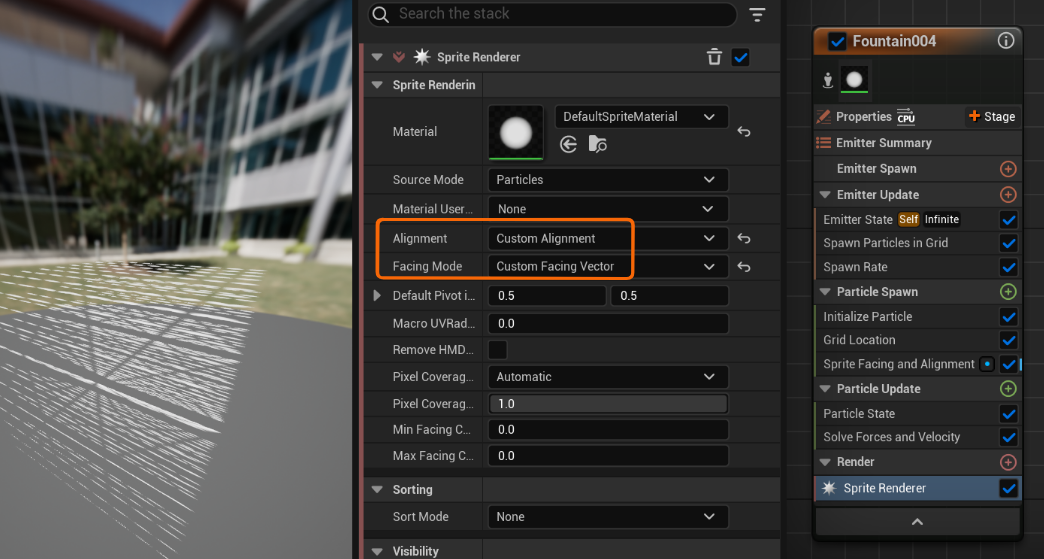Open Pixel Coverage Automatic dropdown
This screenshot has width=1044, height=559.
tap(608, 377)
